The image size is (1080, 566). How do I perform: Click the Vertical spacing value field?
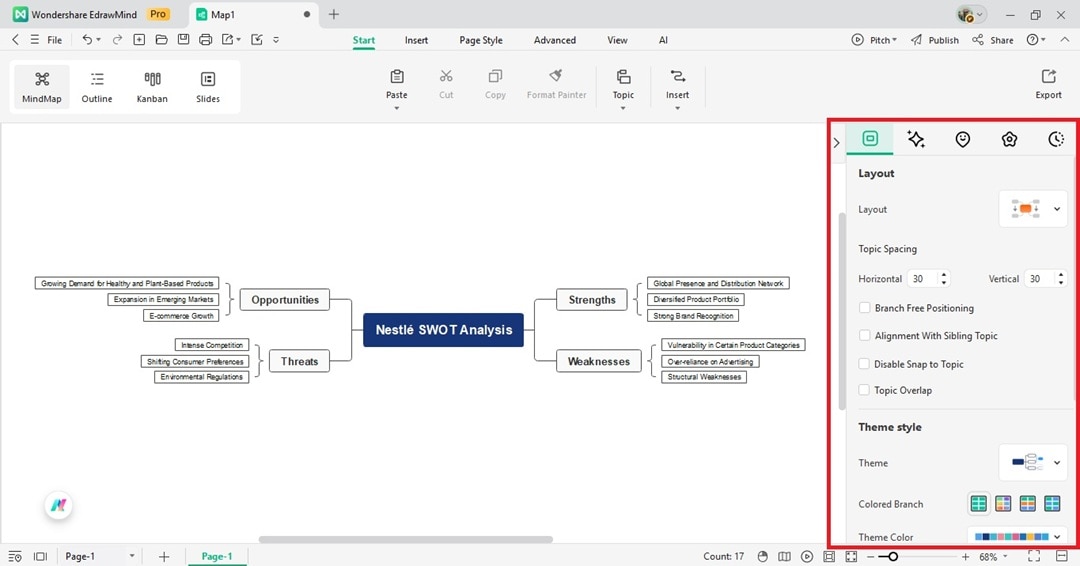click(x=1040, y=278)
